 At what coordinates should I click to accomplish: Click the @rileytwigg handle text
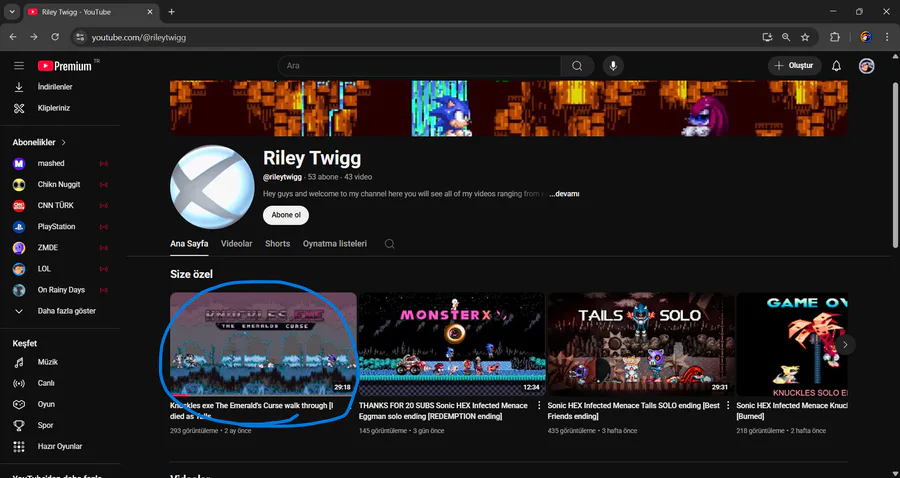282,177
